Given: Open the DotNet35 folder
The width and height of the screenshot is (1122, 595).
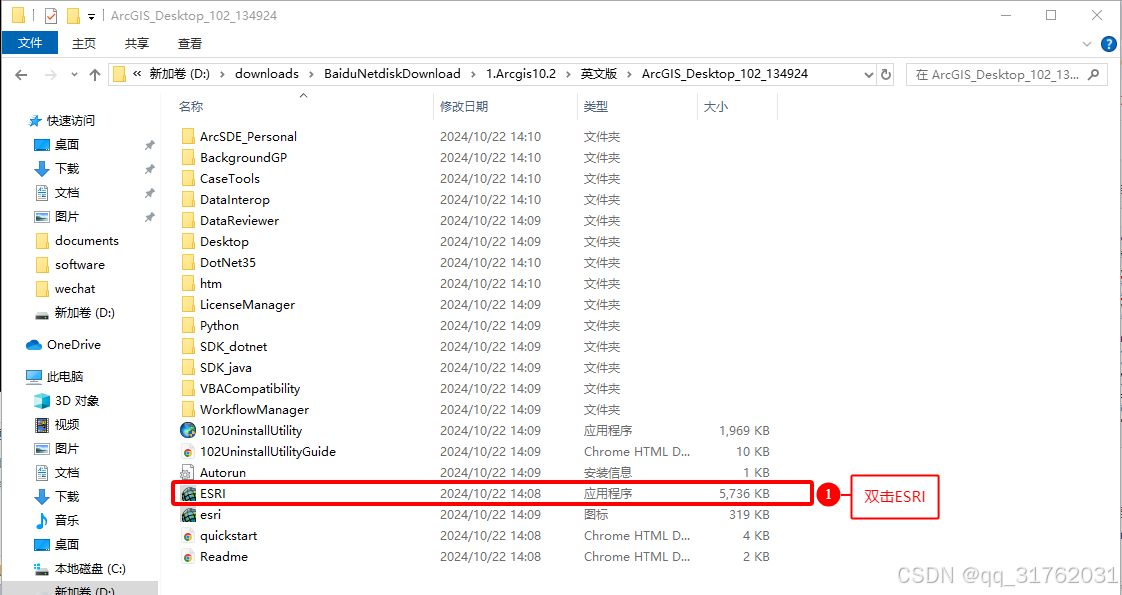Looking at the screenshot, I should click(228, 262).
